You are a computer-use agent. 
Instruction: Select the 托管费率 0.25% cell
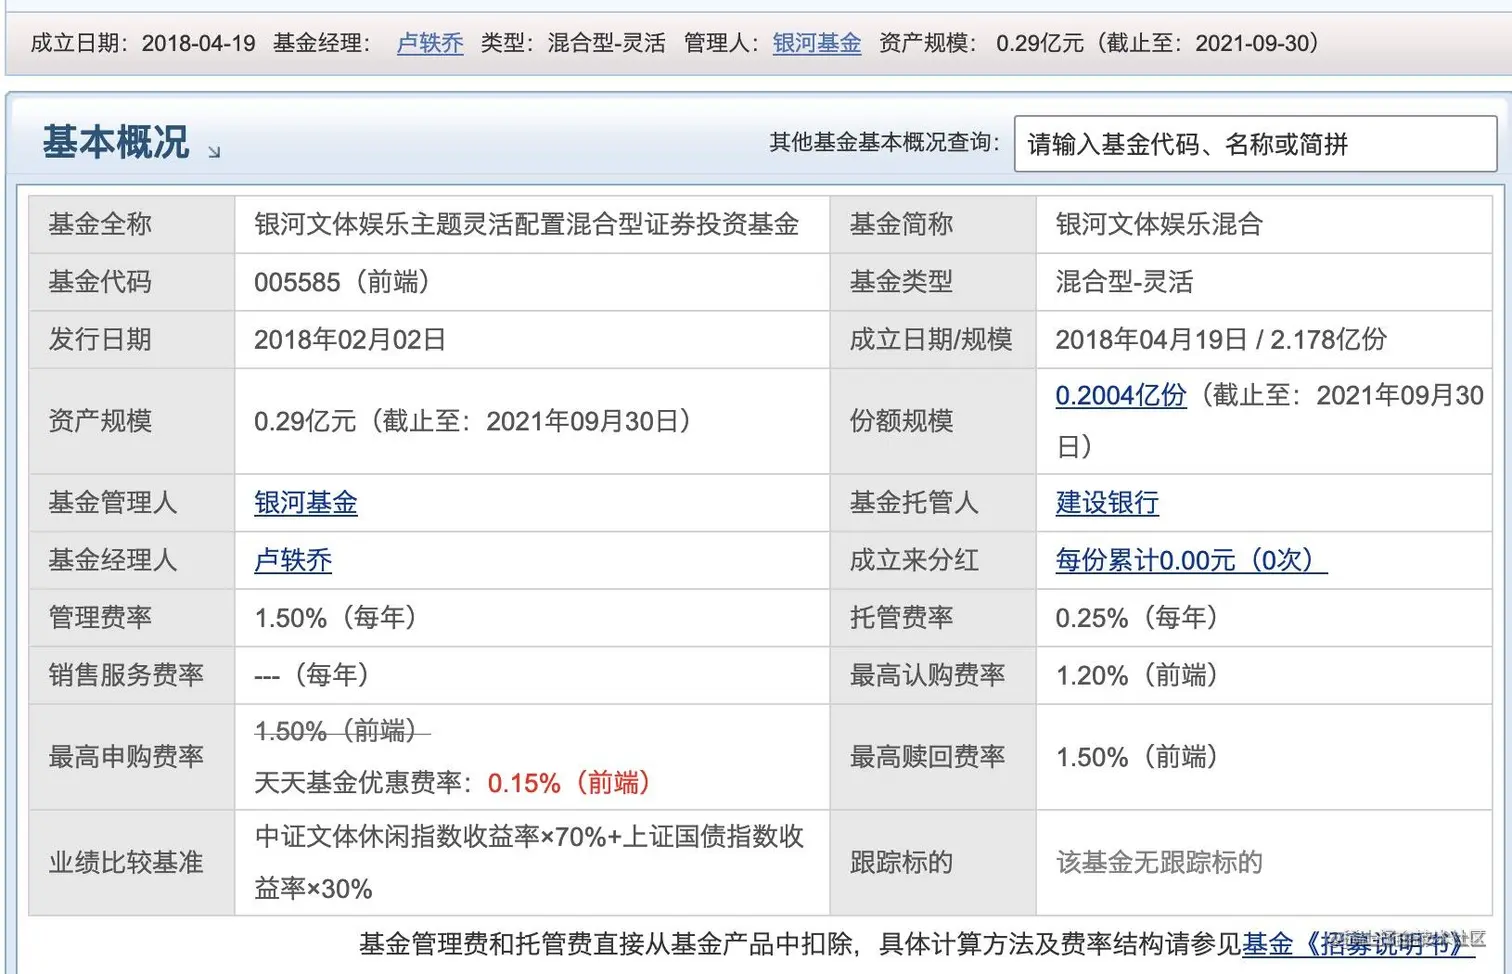pyautogui.click(x=1137, y=617)
